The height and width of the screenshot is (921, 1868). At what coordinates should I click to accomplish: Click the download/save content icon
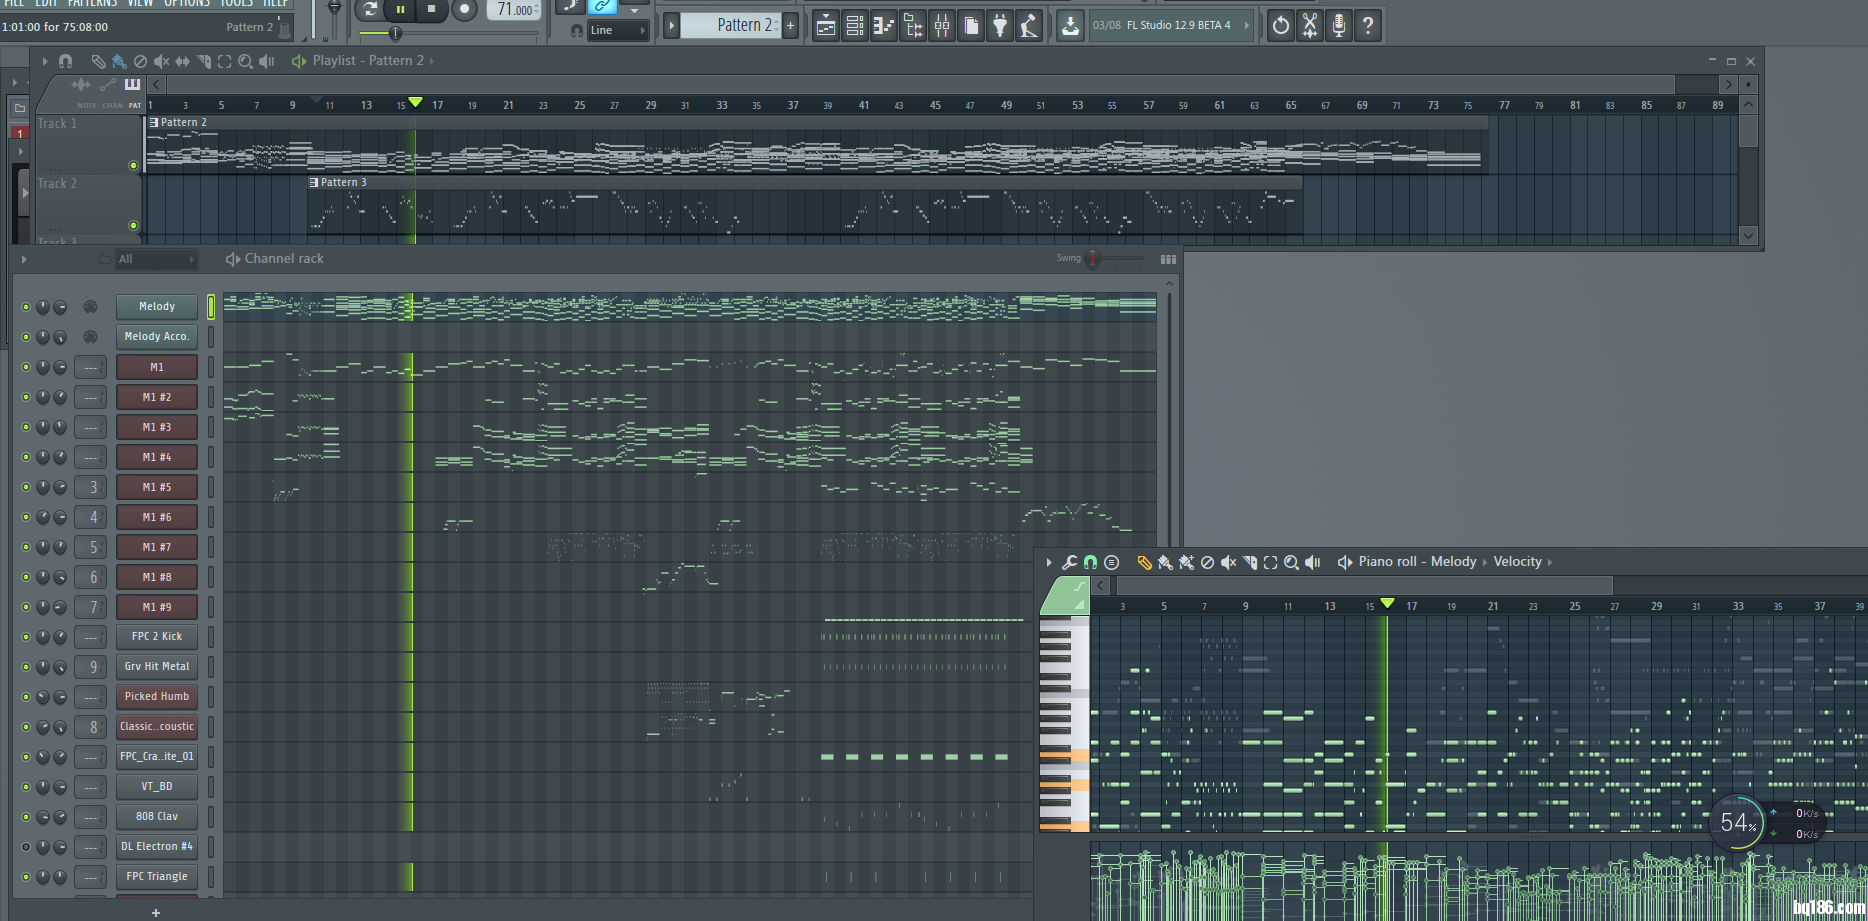[x=1070, y=26]
